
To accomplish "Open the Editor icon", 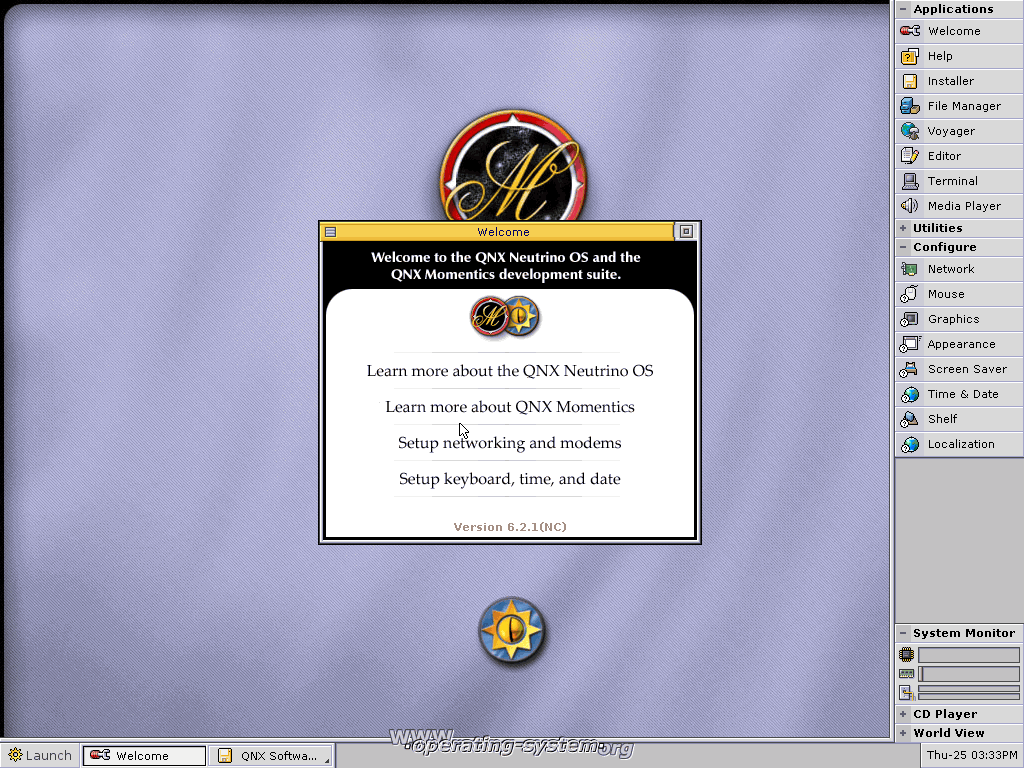I will 910,155.
